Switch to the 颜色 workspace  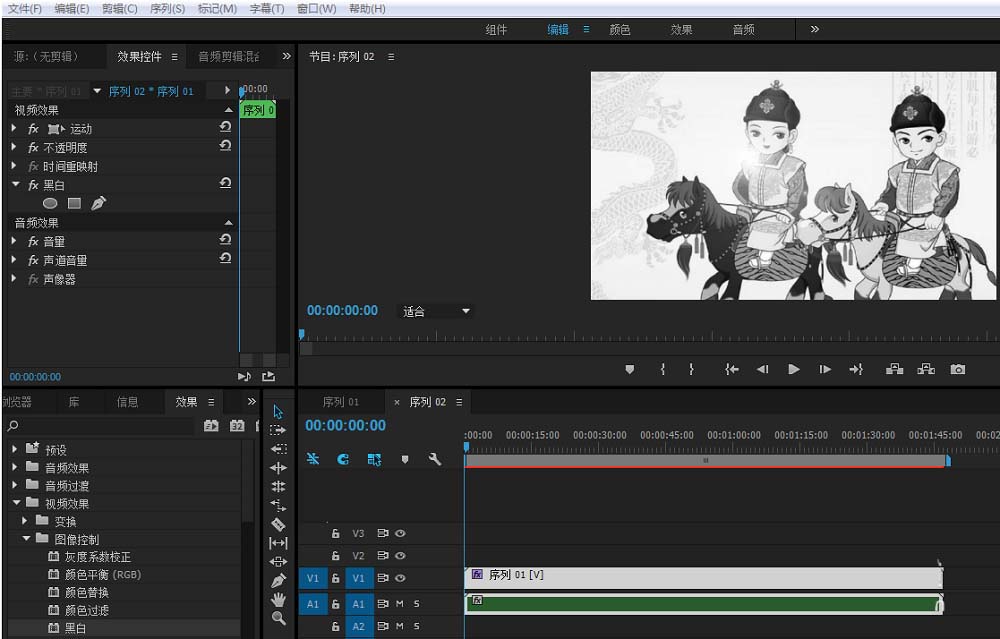click(x=620, y=30)
